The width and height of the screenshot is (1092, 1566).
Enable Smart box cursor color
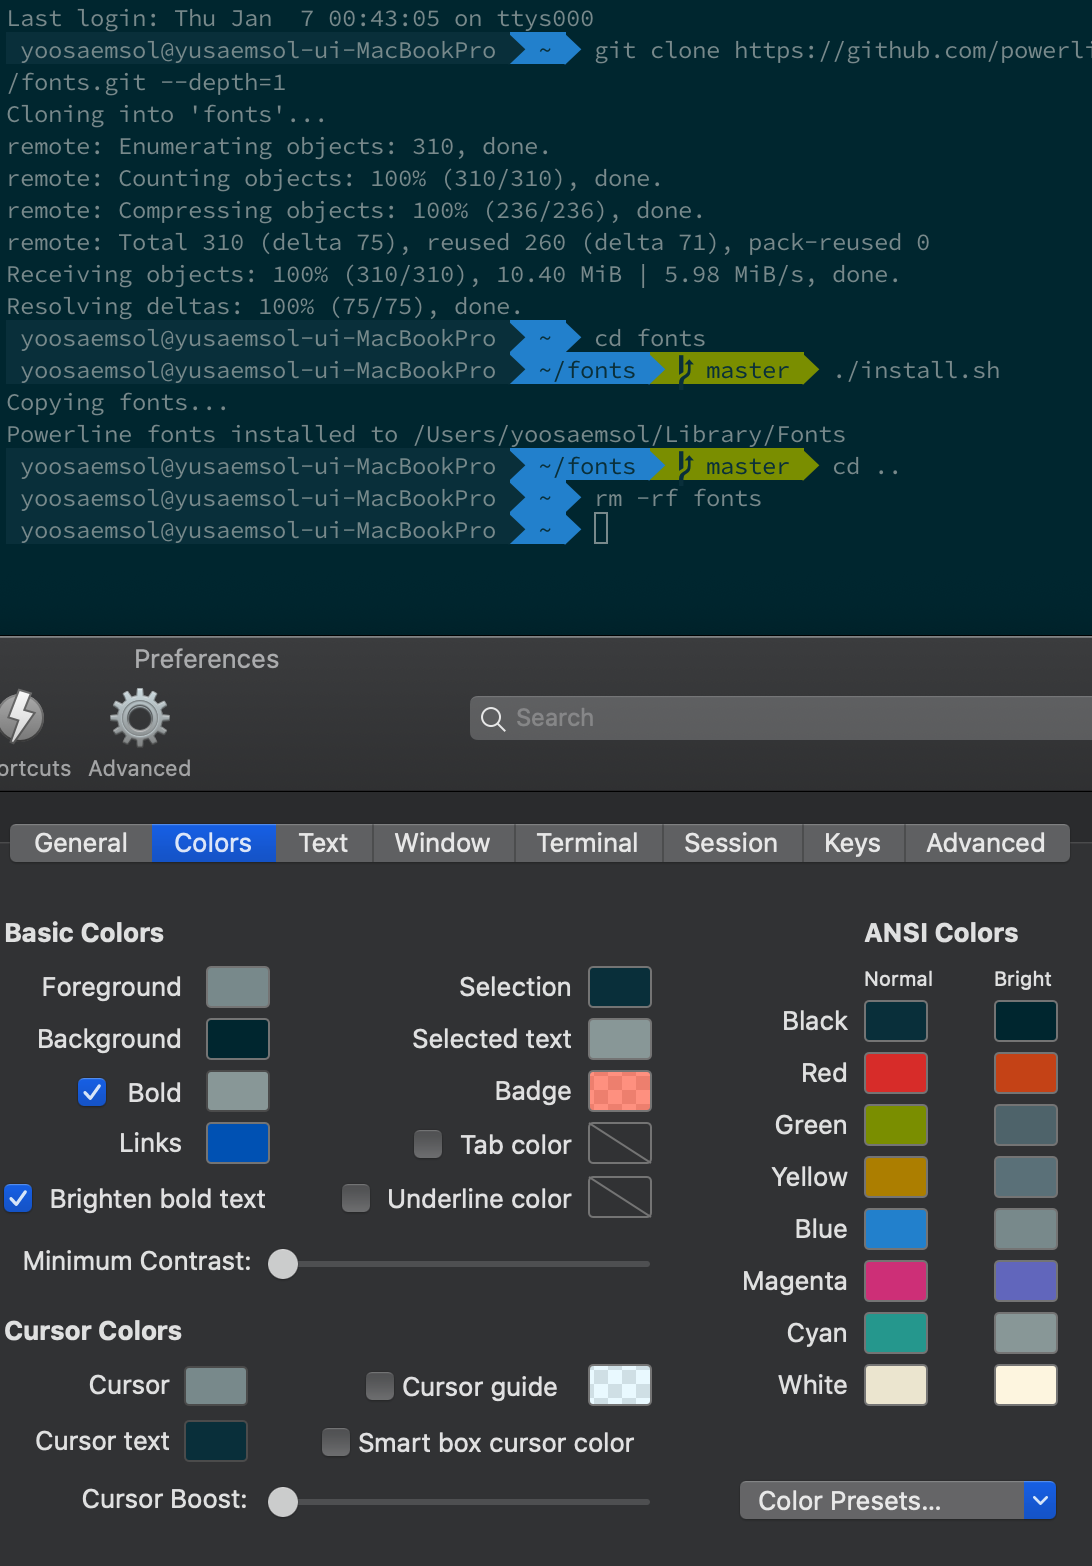point(336,1441)
